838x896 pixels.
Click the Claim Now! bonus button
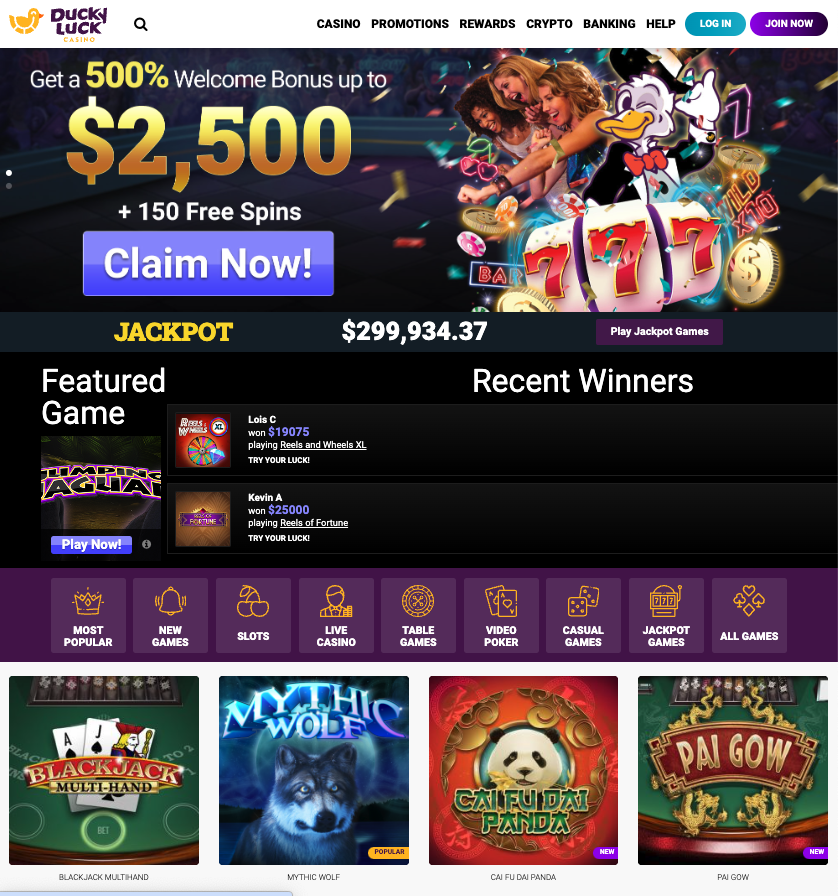click(x=208, y=263)
